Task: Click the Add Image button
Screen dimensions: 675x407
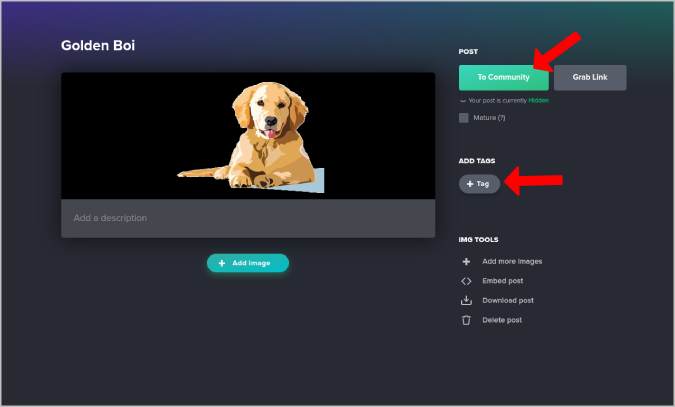Action: [248, 263]
